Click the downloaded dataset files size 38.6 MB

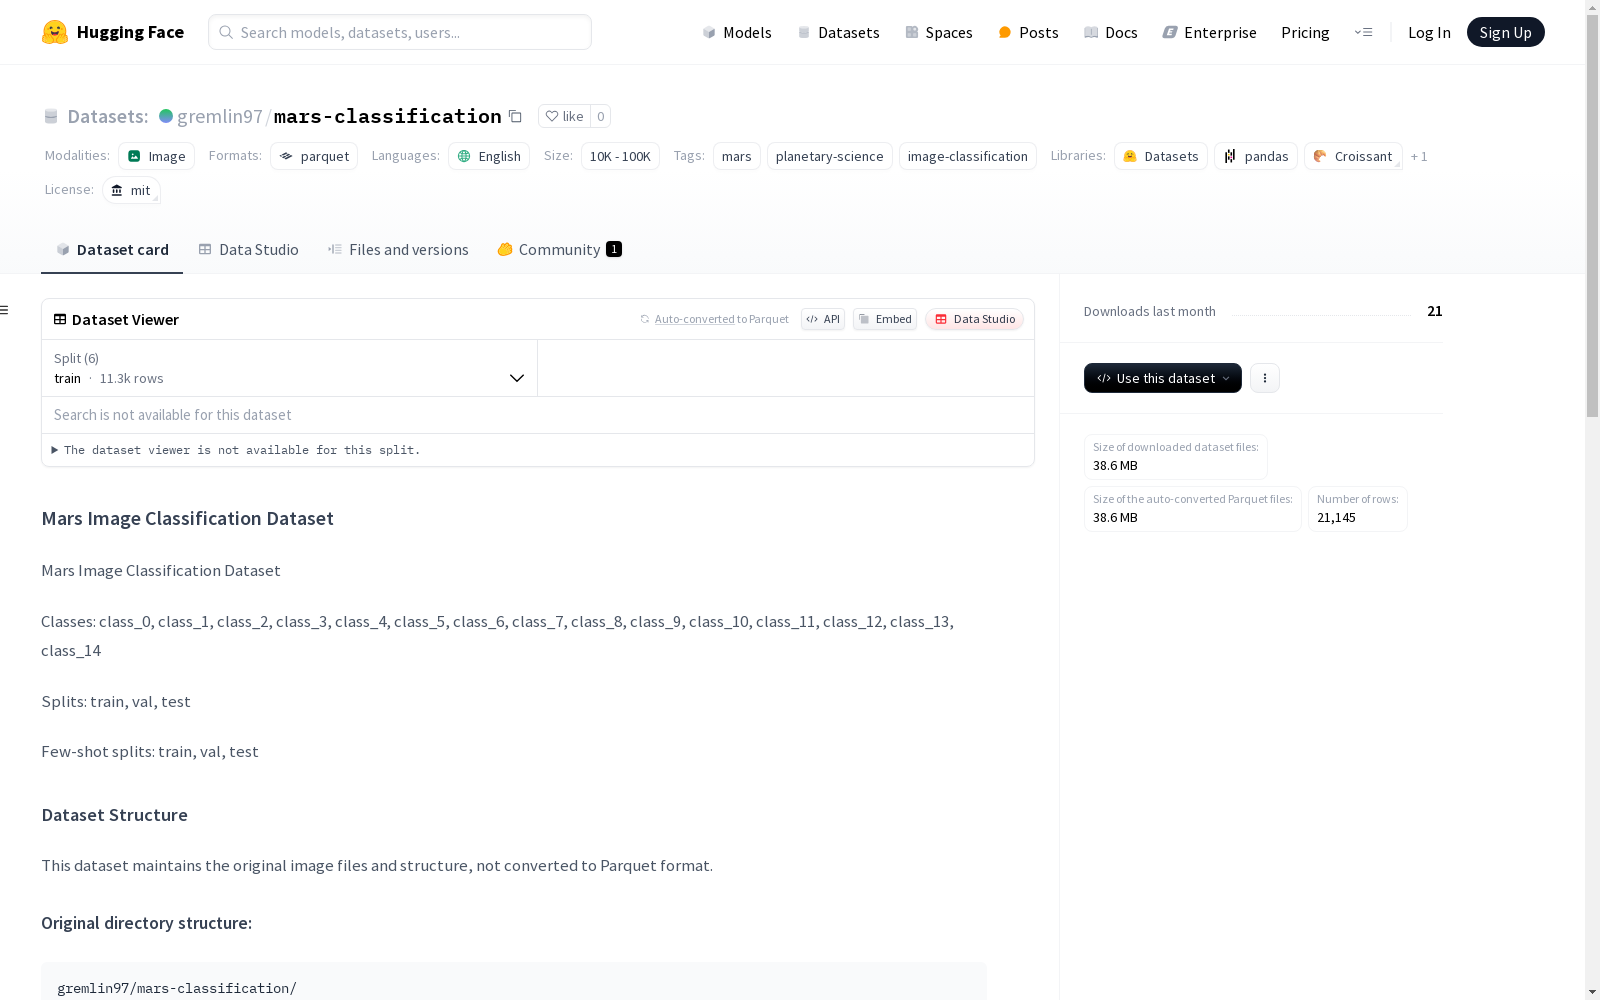pos(1176,457)
